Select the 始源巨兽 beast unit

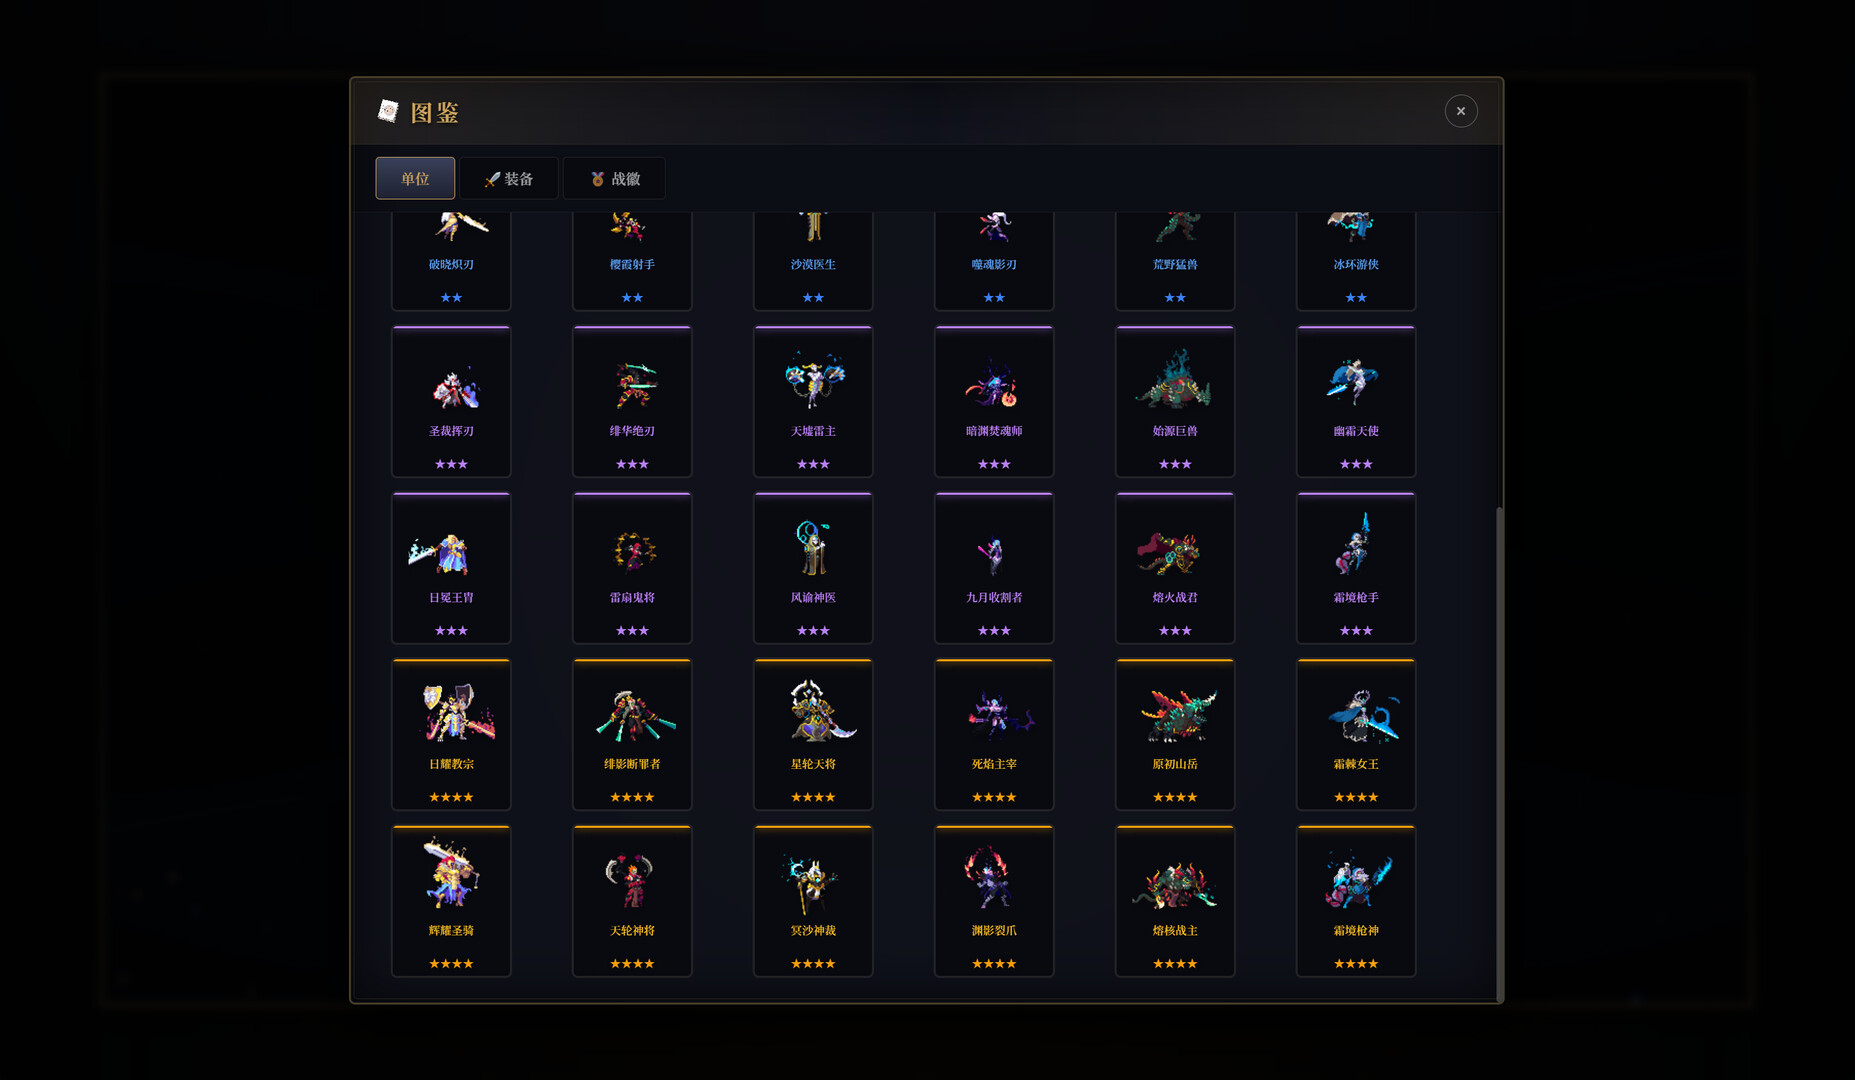click(1175, 401)
